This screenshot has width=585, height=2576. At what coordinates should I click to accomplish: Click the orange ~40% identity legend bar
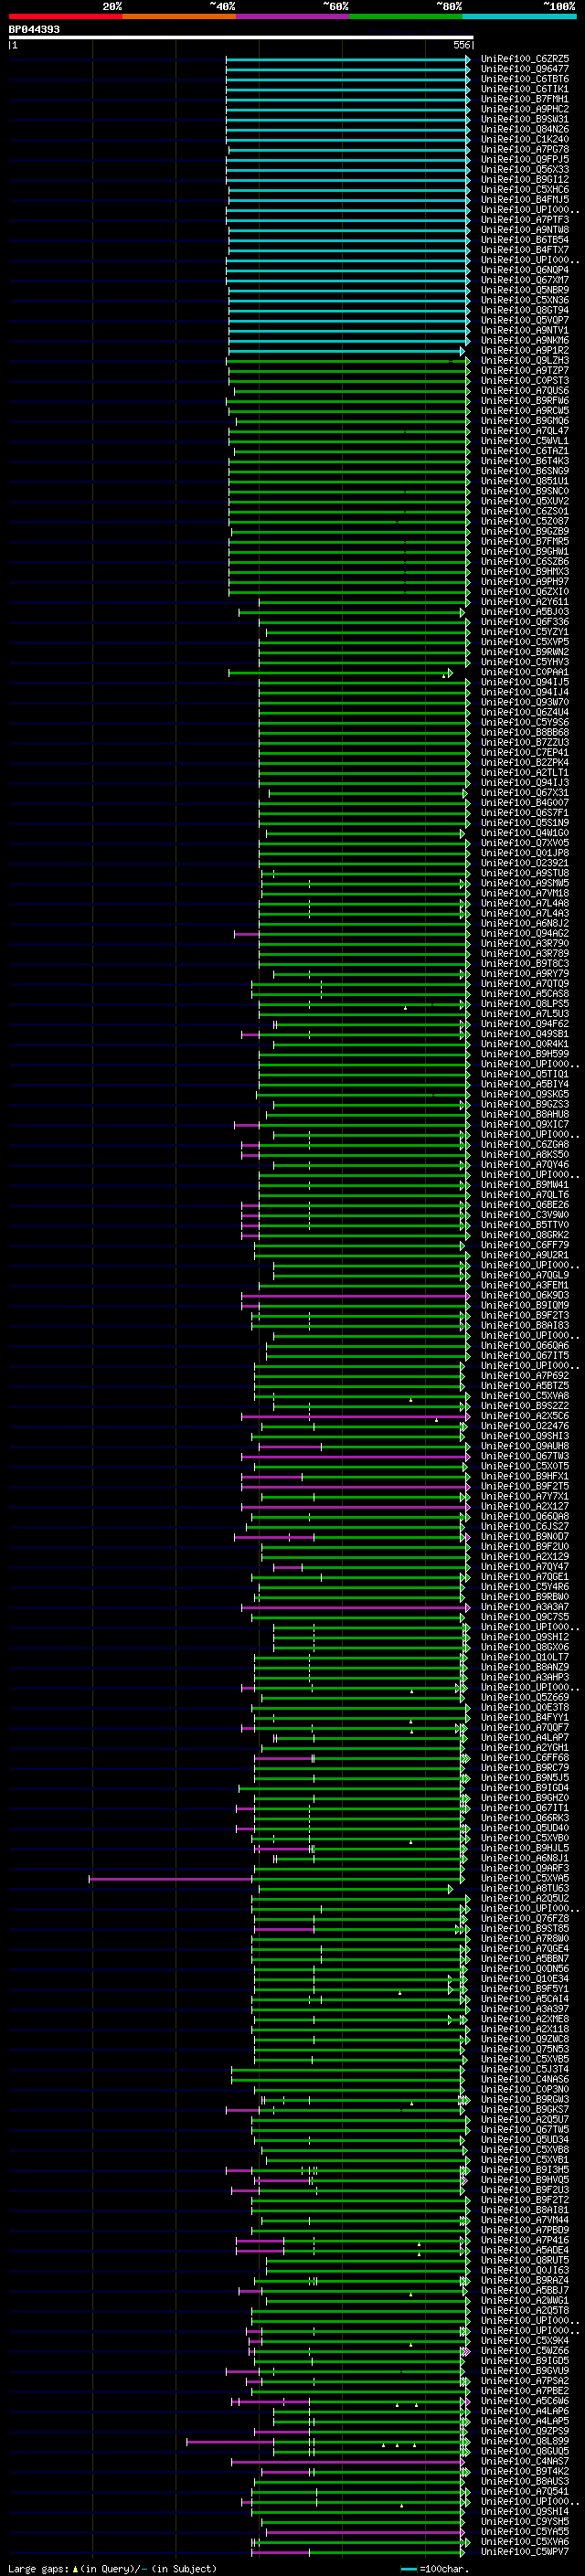point(179,16)
